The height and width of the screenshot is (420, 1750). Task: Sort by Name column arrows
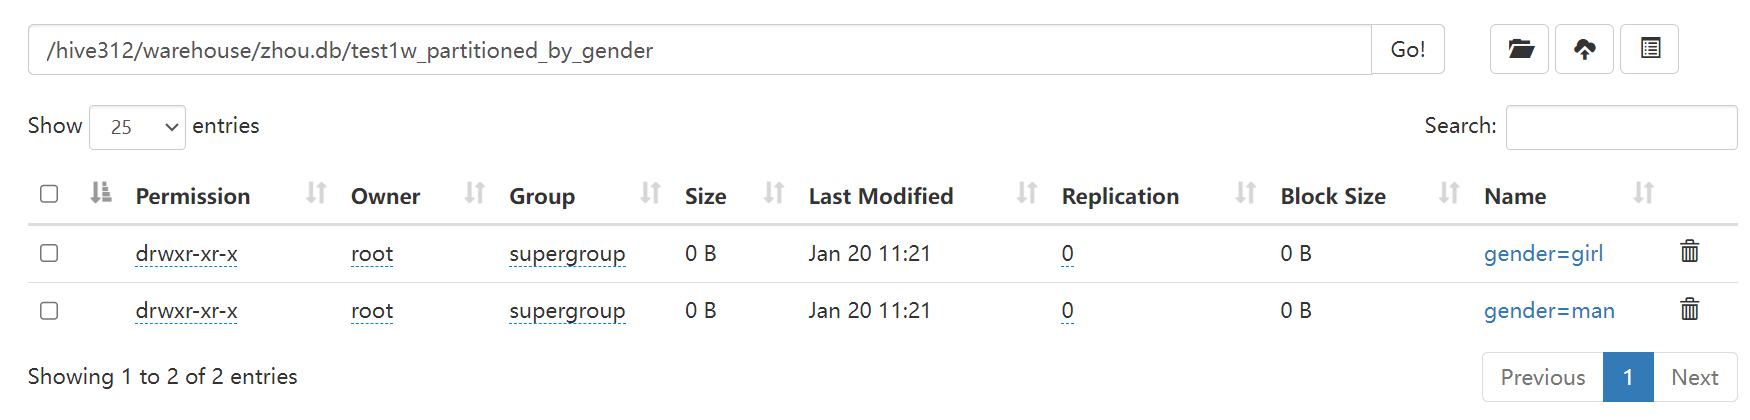pyautogui.click(x=1644, y=192)
